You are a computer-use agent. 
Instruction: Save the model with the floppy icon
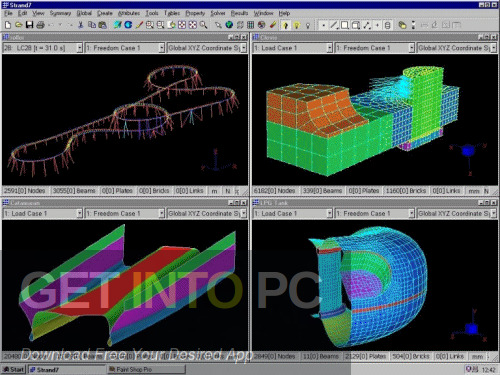[x=29, y=25]
